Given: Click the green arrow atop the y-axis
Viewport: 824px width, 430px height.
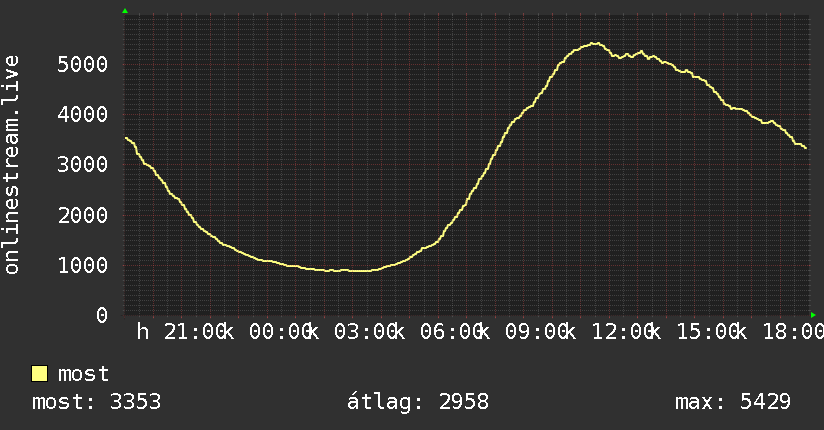Looking at the screenshot, I should pyautogui.click(x=125, y=11).
